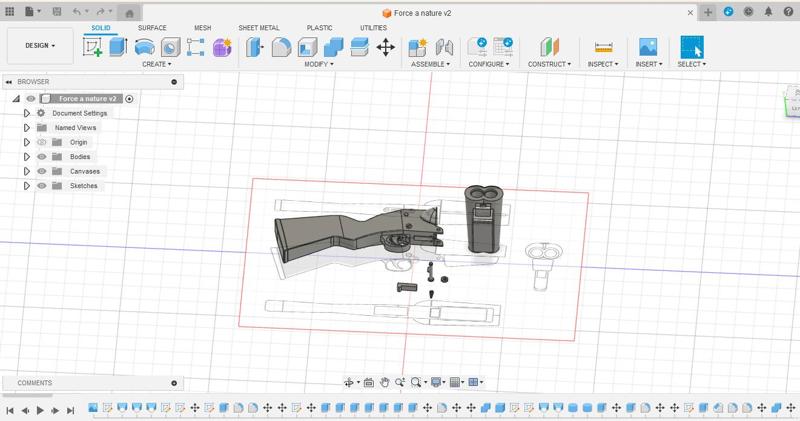Click the Insert image icon
Screen dimensions: 800x421
[648, 47]
